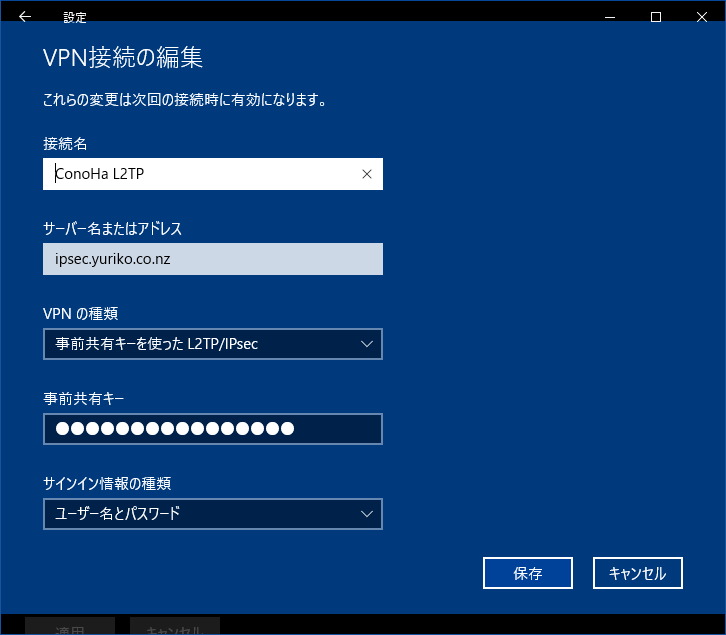Click the VPN接続の編集 heading
Viewport: 726px width, 635px height.
click(x=123, y=57)
